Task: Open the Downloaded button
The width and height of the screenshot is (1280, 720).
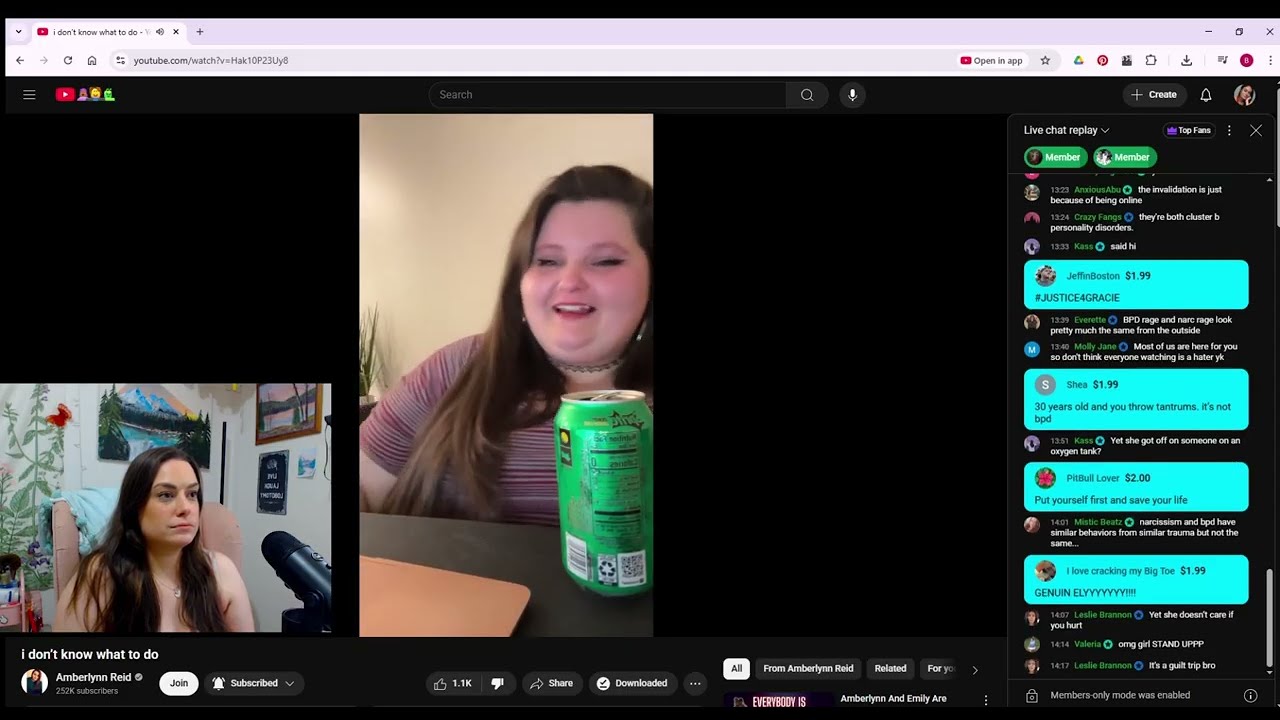Action: tap(632, 683)
